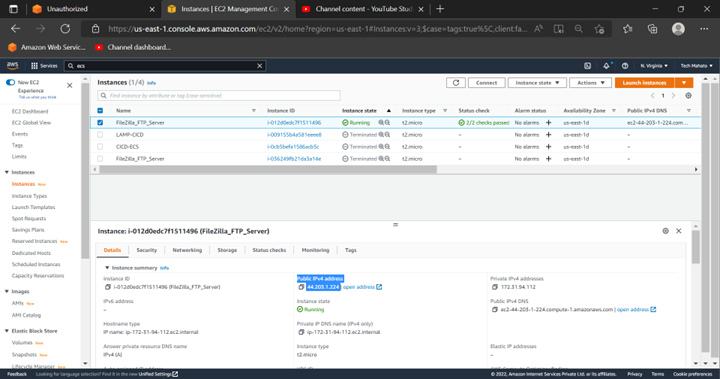
Task: Open instance link i-012d0edc7f1511496
Action: point(294,123)
